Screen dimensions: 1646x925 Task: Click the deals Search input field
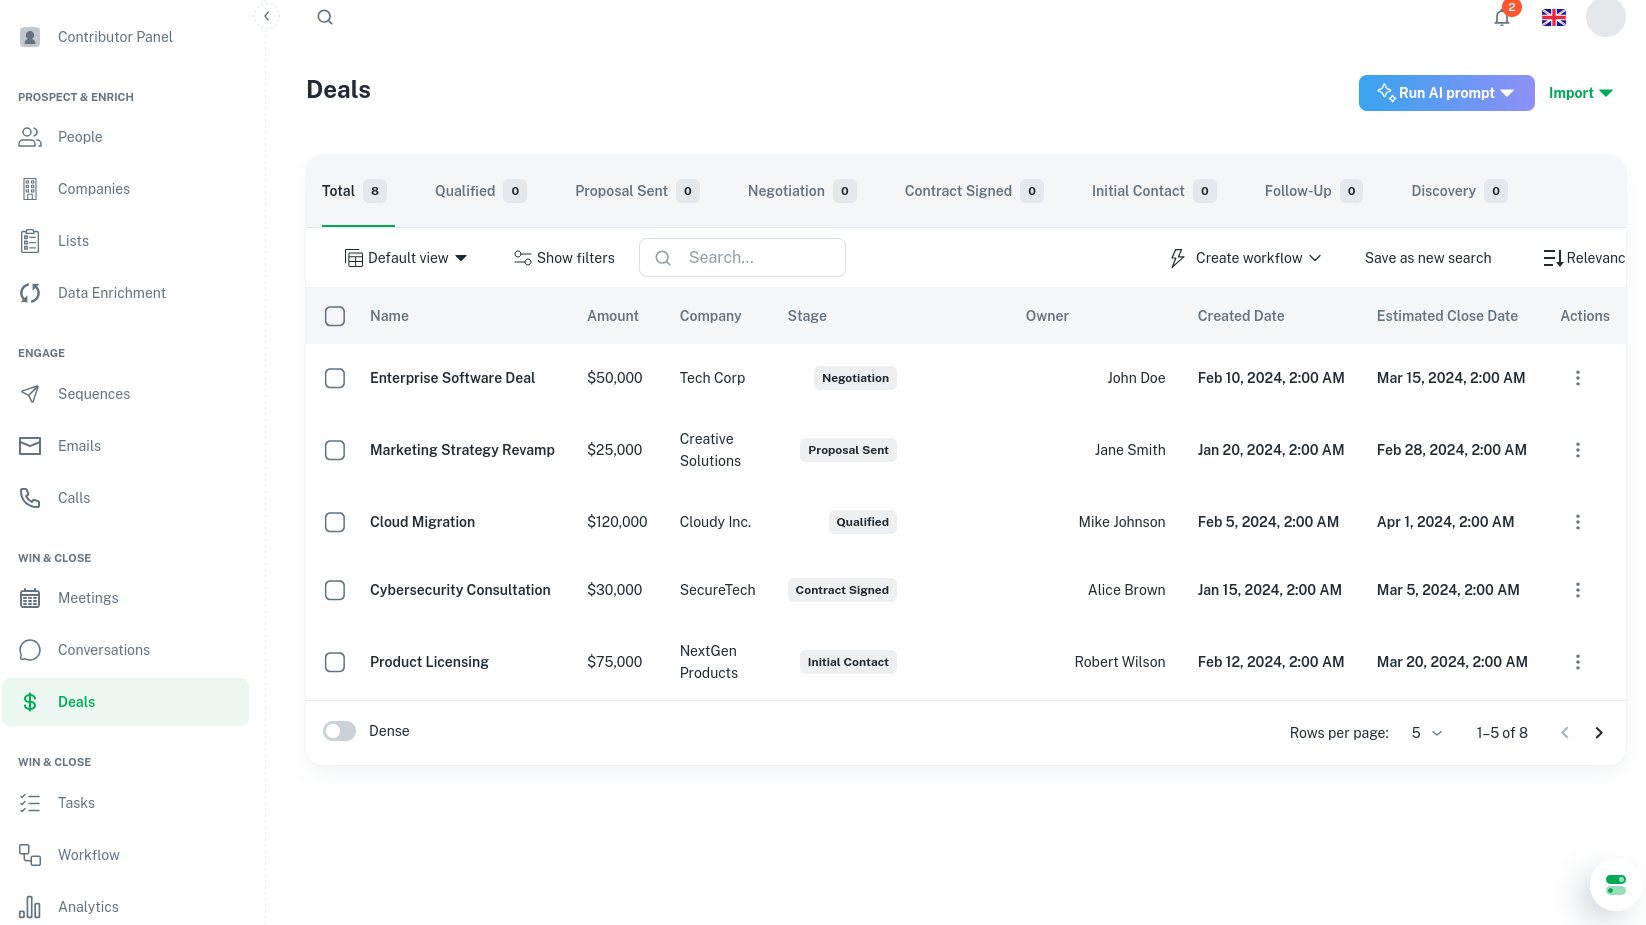(x=742, y=258)
